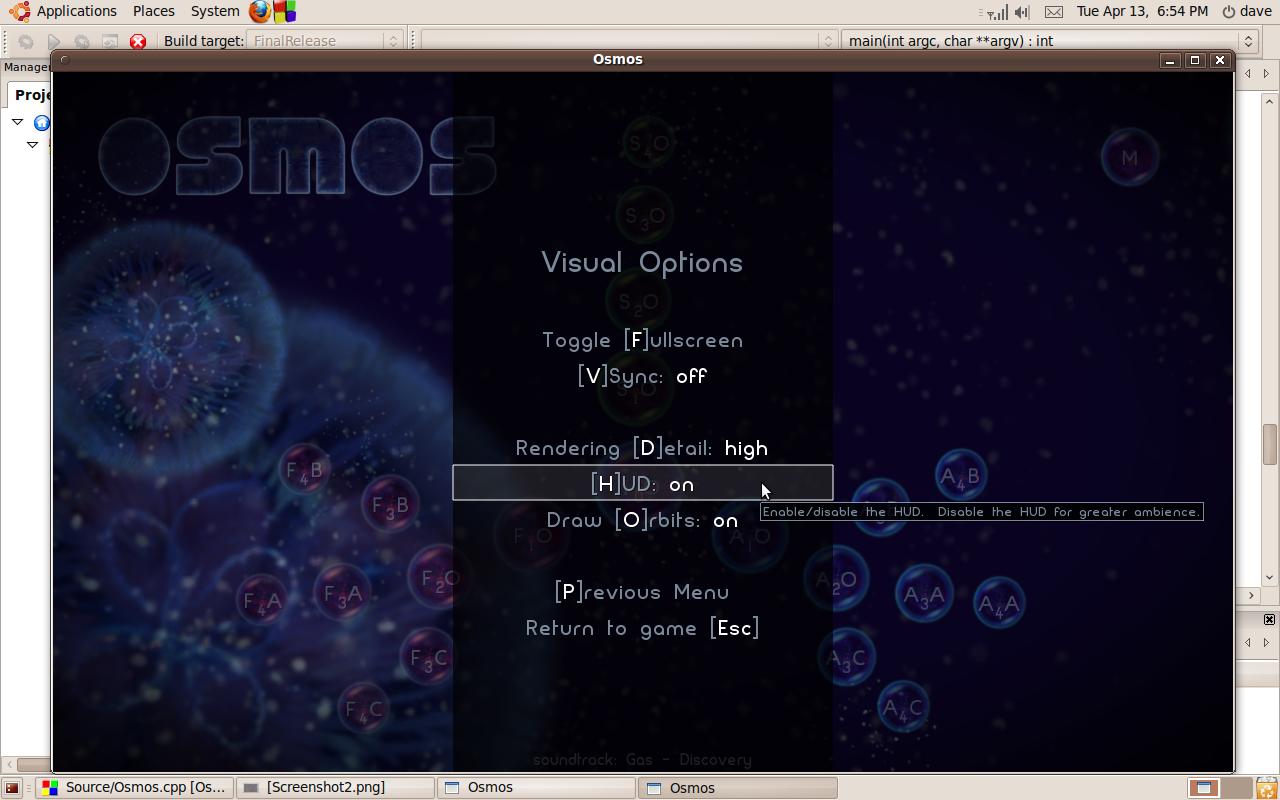Select the A4B level bubble
Viewport: 1280px width, 800px height.
pyautogui.click(x=961, y=477)
